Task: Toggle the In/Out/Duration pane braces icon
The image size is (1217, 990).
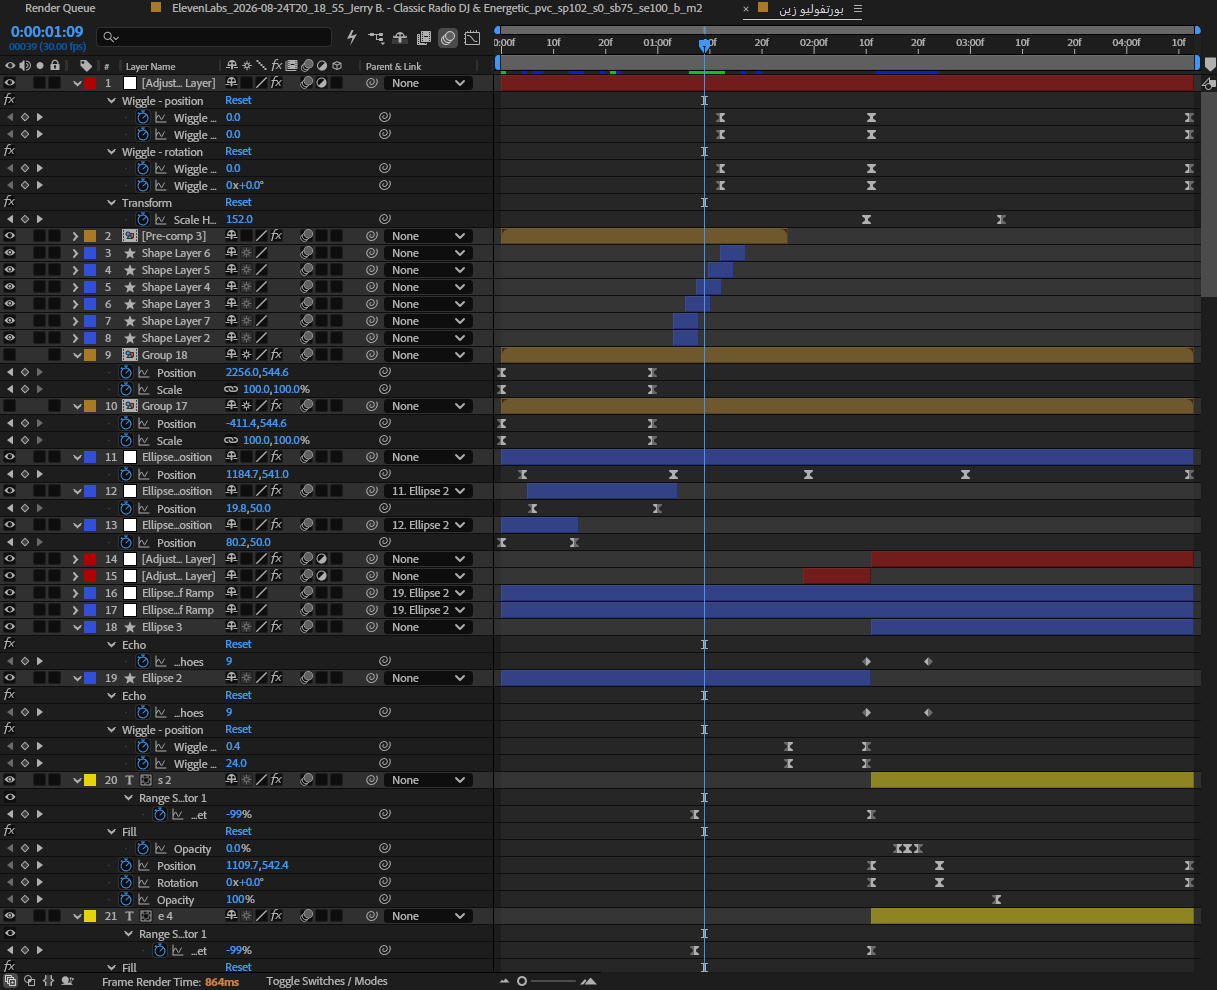Action: pyautogui.click(x=48, y=981)
